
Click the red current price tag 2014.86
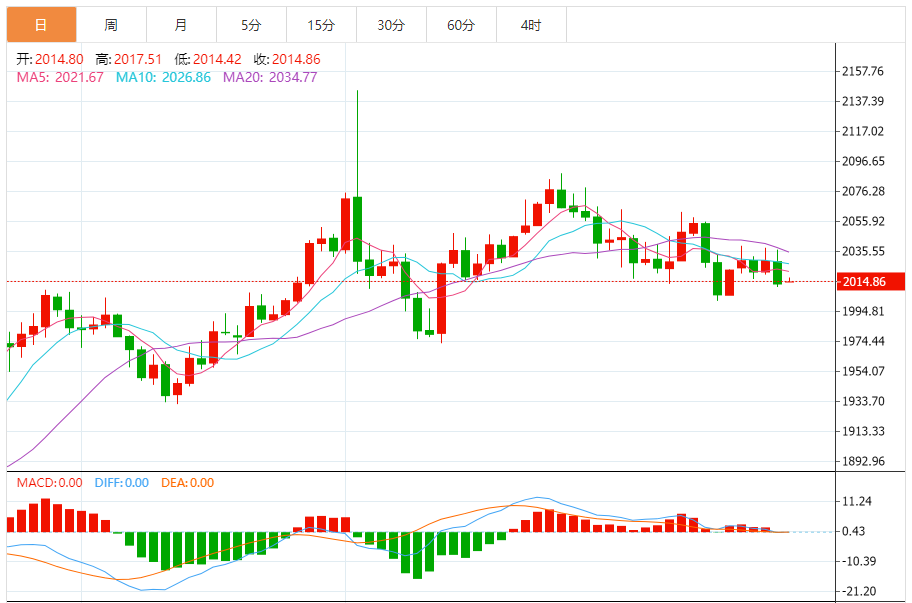pyautogui.click(x=870, y=282)
